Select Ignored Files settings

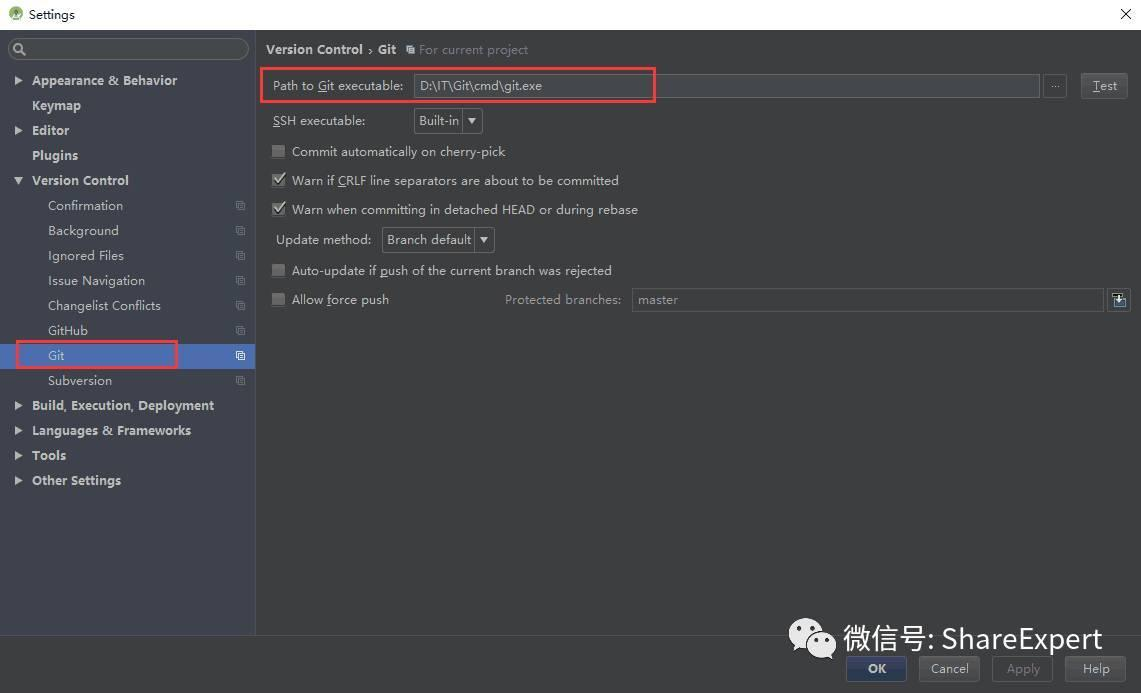86,256
